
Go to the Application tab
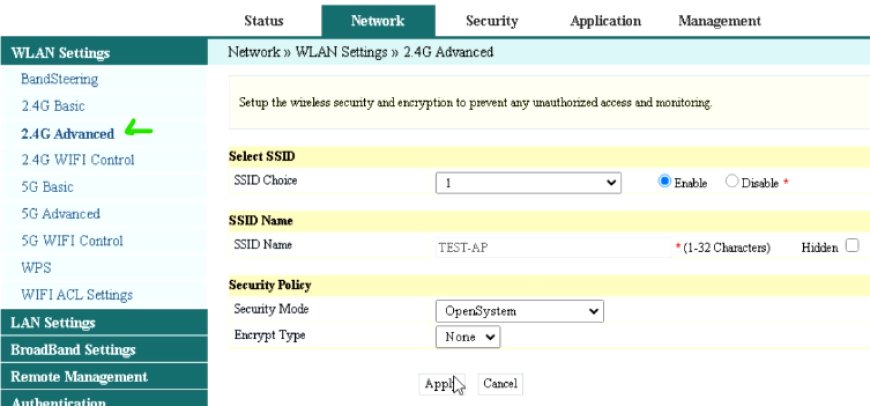pos(605,21)
